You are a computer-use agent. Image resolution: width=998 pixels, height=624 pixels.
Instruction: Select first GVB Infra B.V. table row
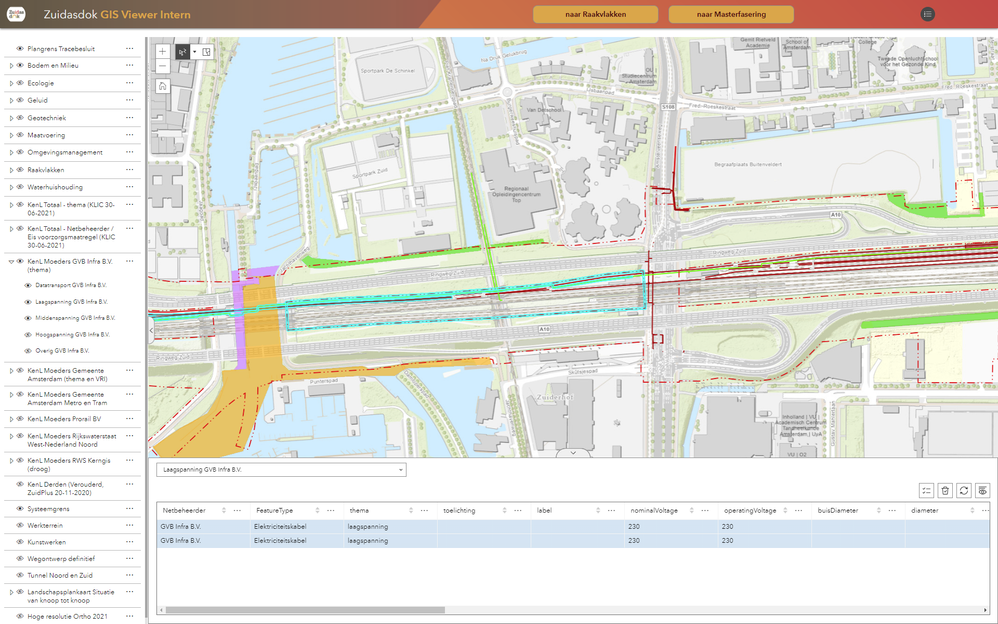point(571,527)
